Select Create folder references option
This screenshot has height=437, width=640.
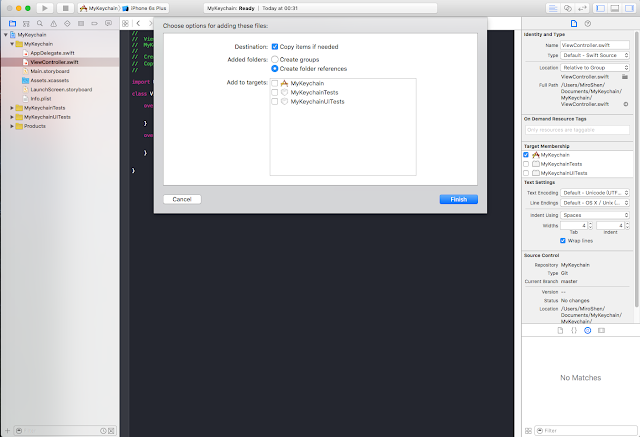click(x=275, y=69)
